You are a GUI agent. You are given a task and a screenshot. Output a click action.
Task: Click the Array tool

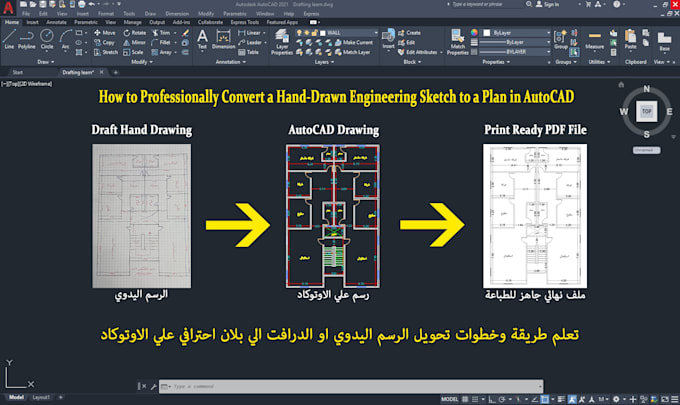pyautogui.click(x=161, y=52)
